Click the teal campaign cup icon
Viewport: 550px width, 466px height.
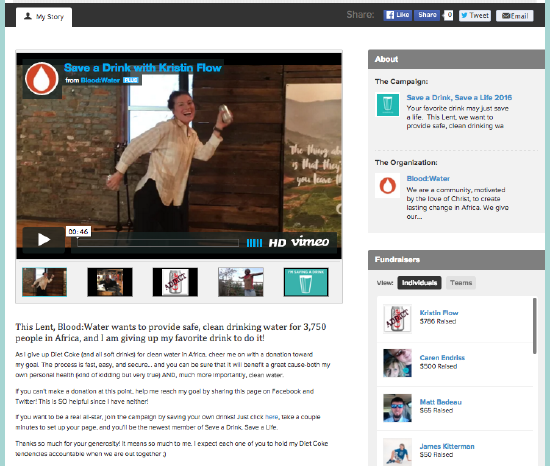pyautogui.click(x=388, y=104)
